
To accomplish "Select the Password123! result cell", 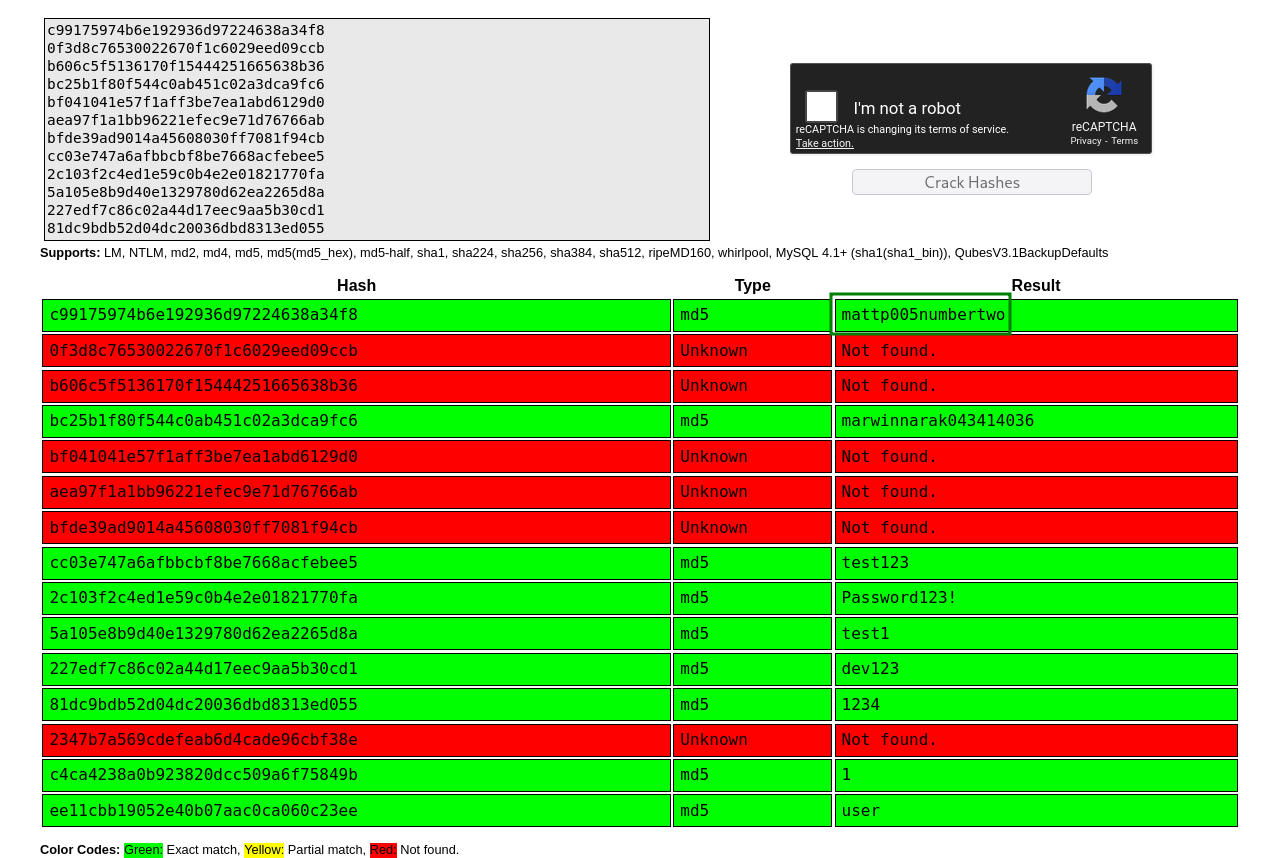I will (x=1035, y=598).
